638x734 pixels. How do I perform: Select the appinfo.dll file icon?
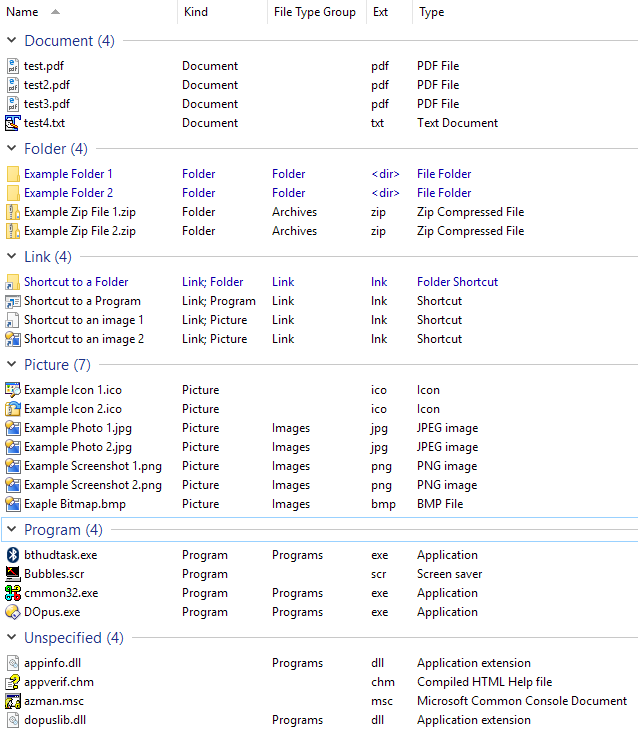13,663
